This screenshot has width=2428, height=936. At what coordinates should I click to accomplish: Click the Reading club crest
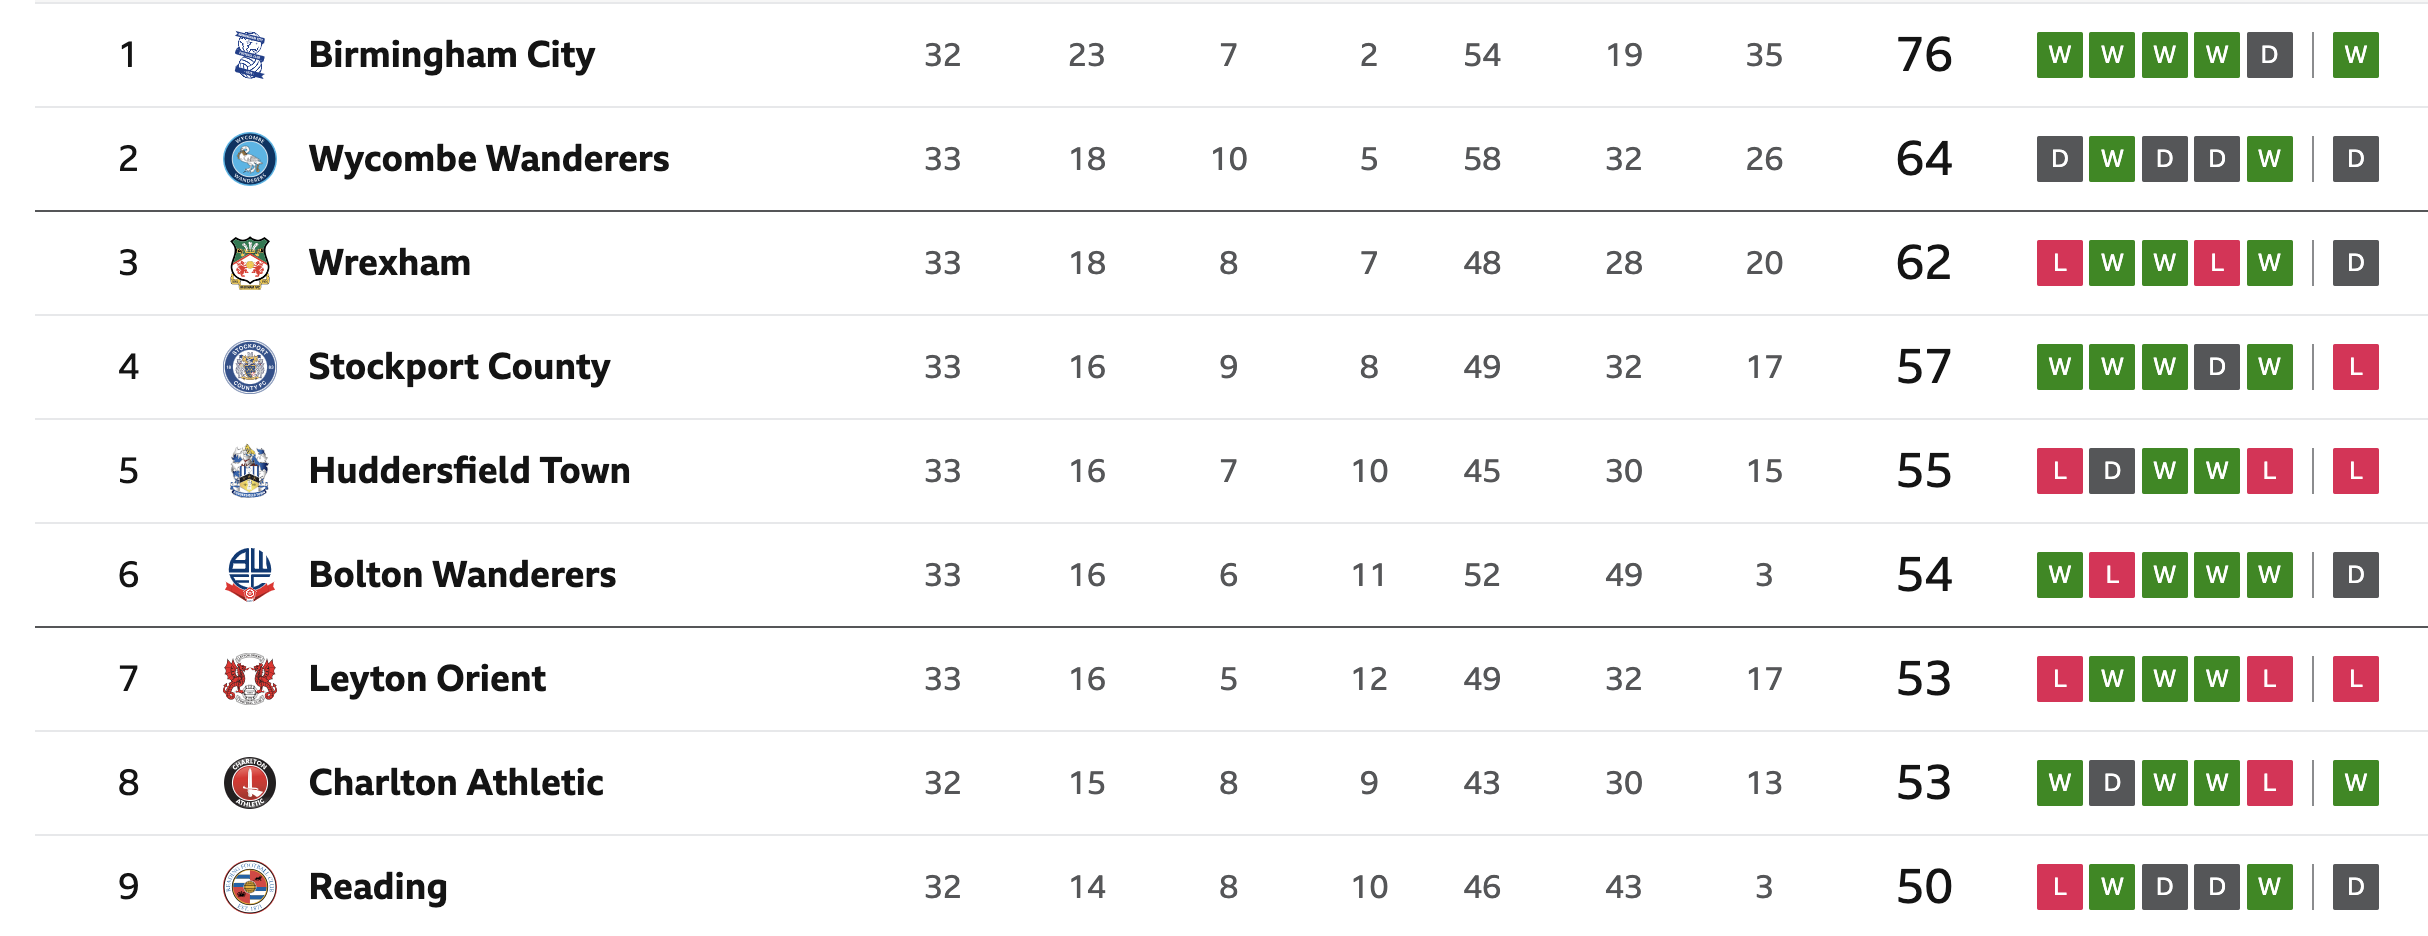pos(249,887)
